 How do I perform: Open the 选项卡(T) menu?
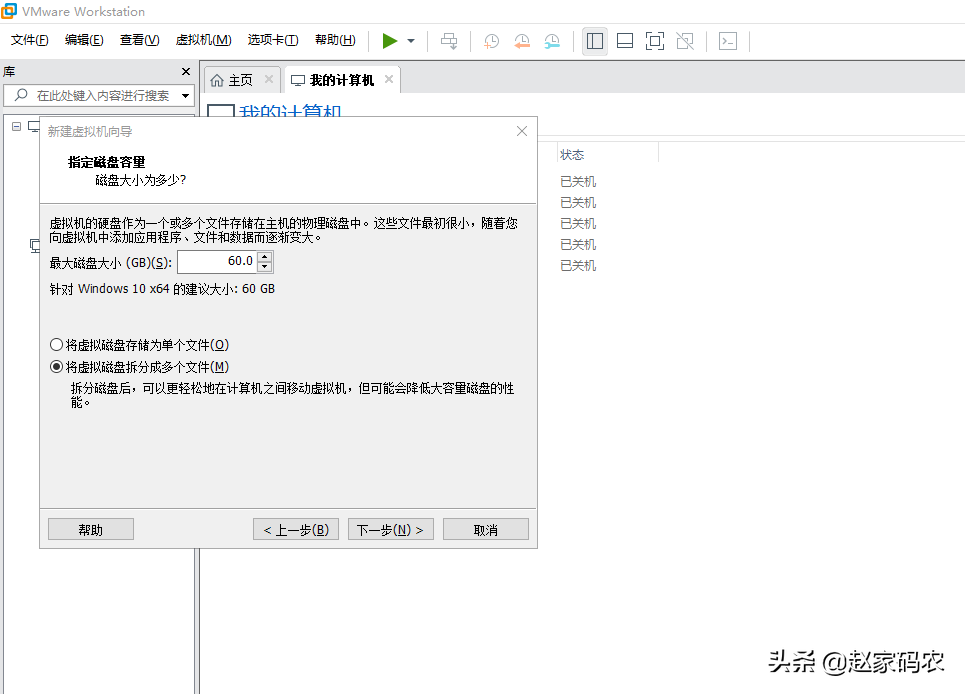click(x=273, y=40)
